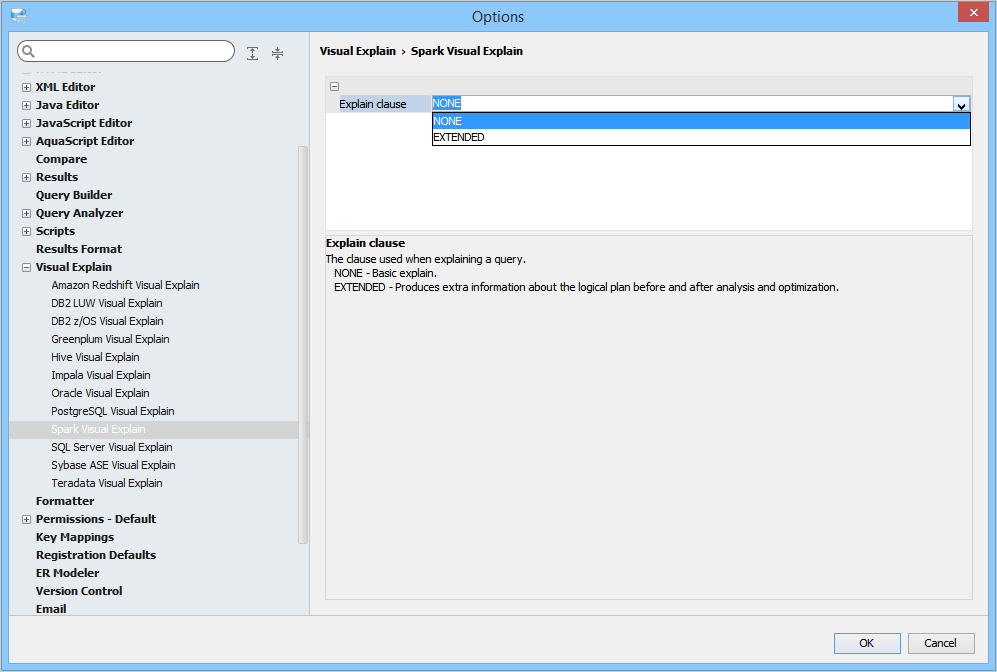
Task: Click the Cancel button
Action: tap(940, 643)
